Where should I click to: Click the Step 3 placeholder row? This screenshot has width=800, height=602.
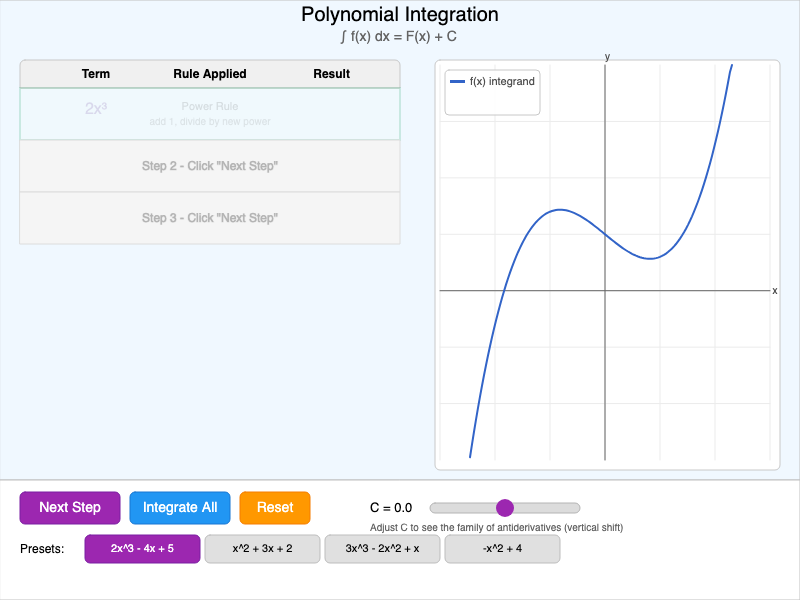pyautogui.click(x=209, y=217)
